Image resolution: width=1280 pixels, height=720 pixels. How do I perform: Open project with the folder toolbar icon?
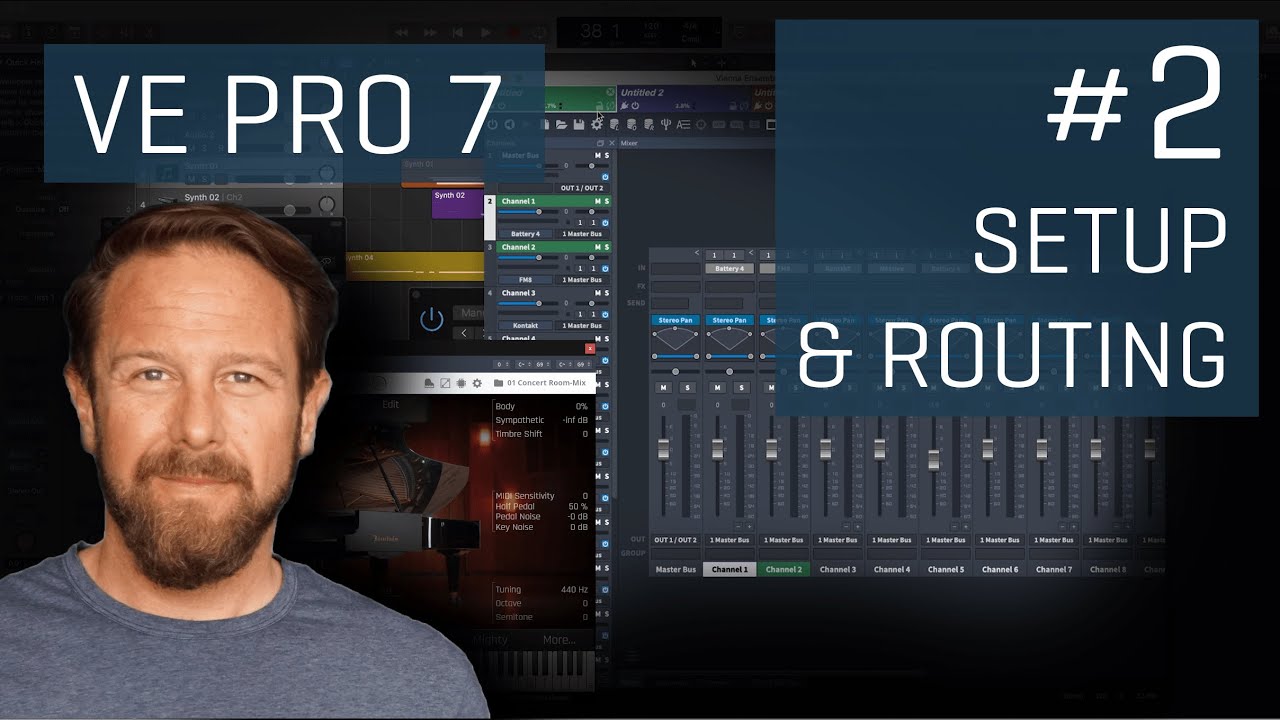[561, 124]
